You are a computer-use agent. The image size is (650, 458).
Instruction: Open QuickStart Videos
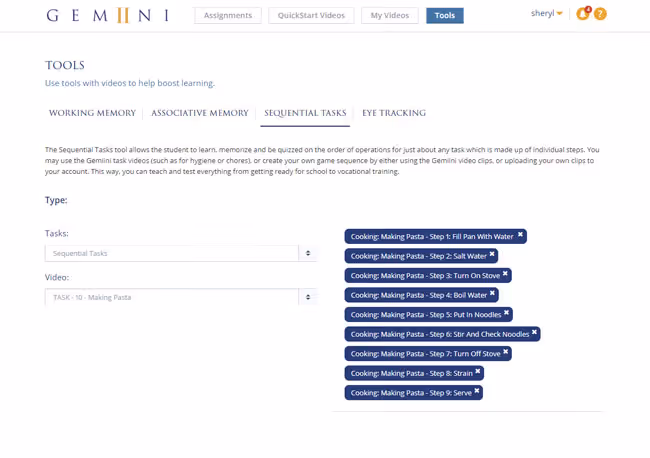coord(311,15)
